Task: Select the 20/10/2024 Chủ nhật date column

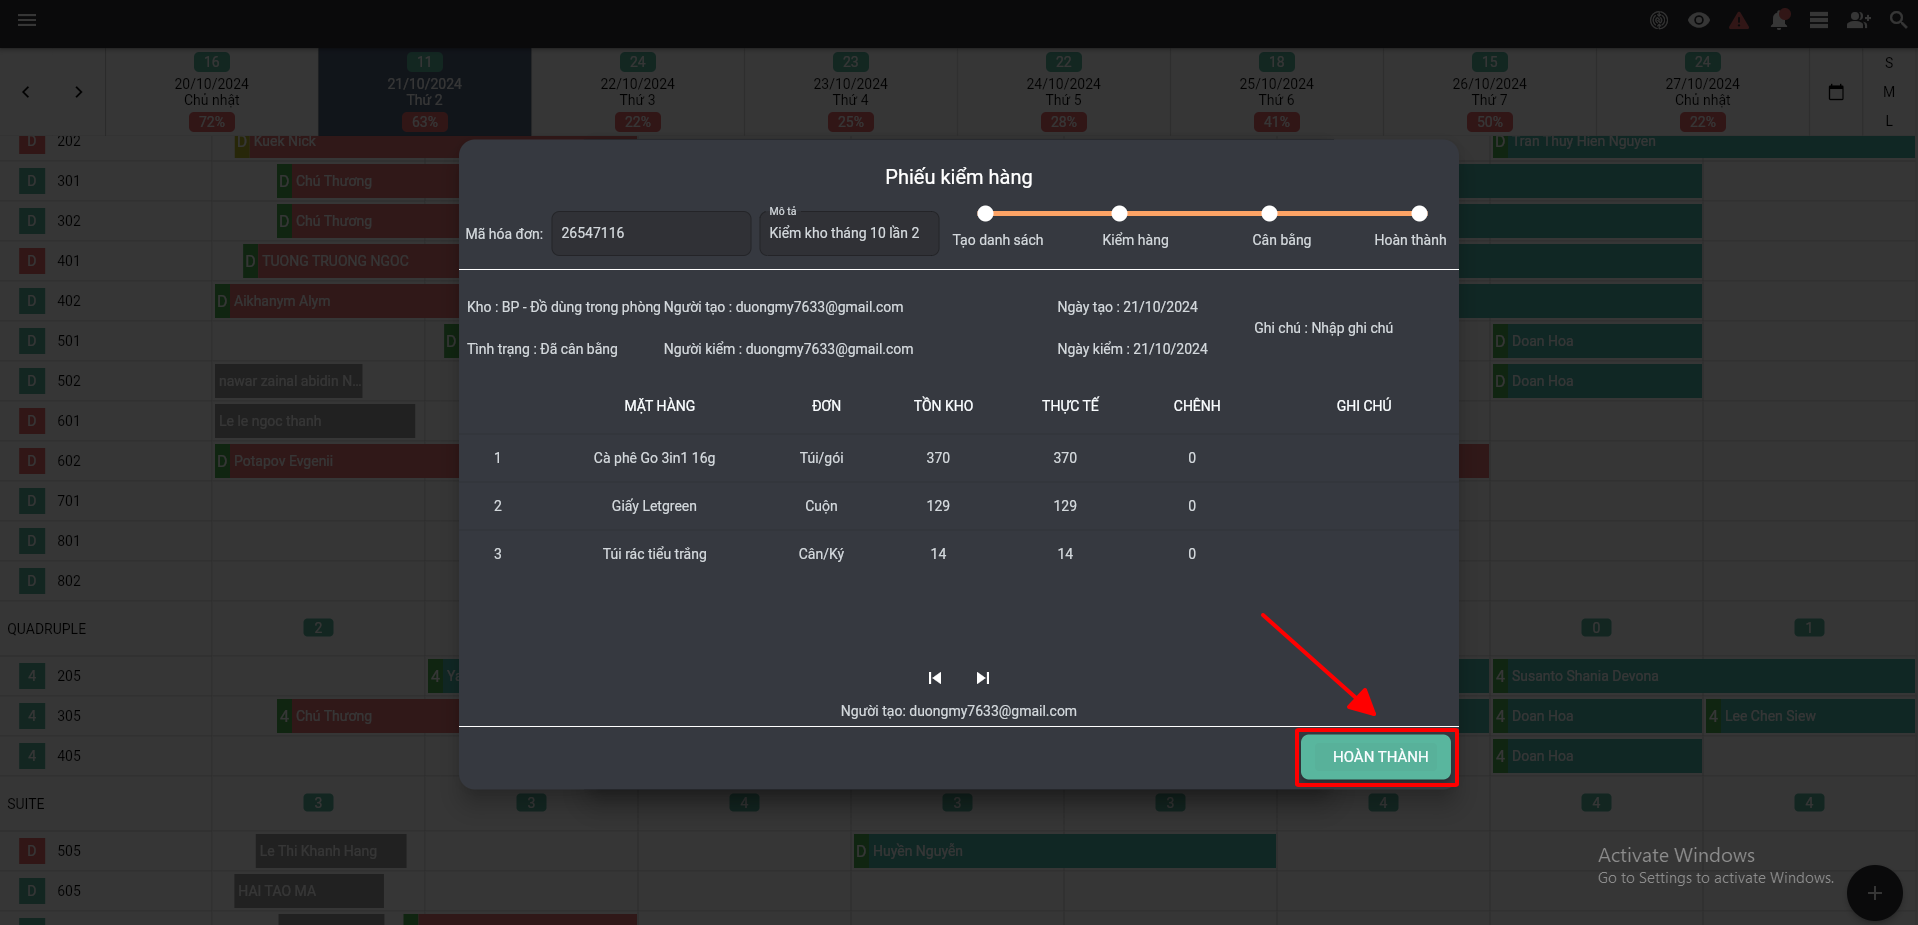Action: click(x=212, y=92)
